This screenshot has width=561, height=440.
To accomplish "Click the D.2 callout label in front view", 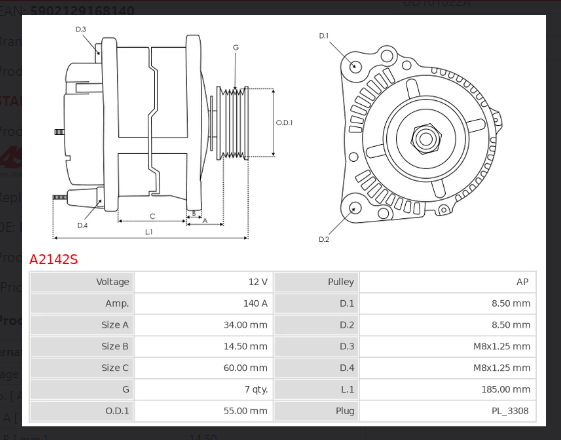I will 323,239.
